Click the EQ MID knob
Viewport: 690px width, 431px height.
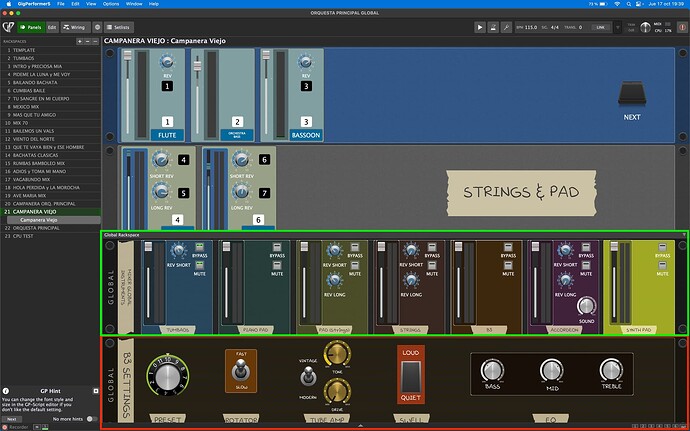pyautogui.click(x=552, y=371)
